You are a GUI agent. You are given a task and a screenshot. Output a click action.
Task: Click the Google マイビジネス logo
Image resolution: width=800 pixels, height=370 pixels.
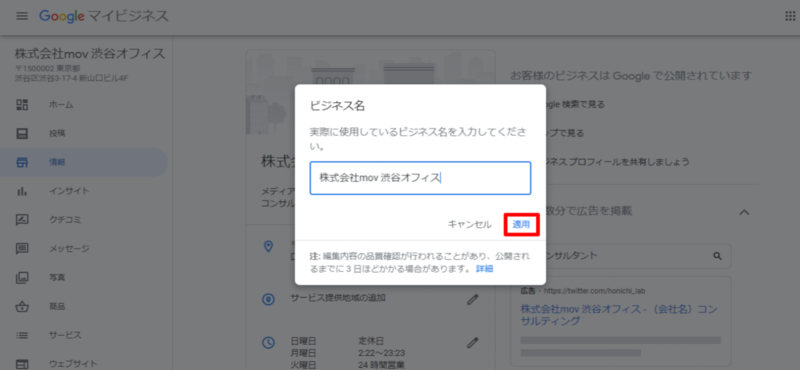[x=104, y=16]
